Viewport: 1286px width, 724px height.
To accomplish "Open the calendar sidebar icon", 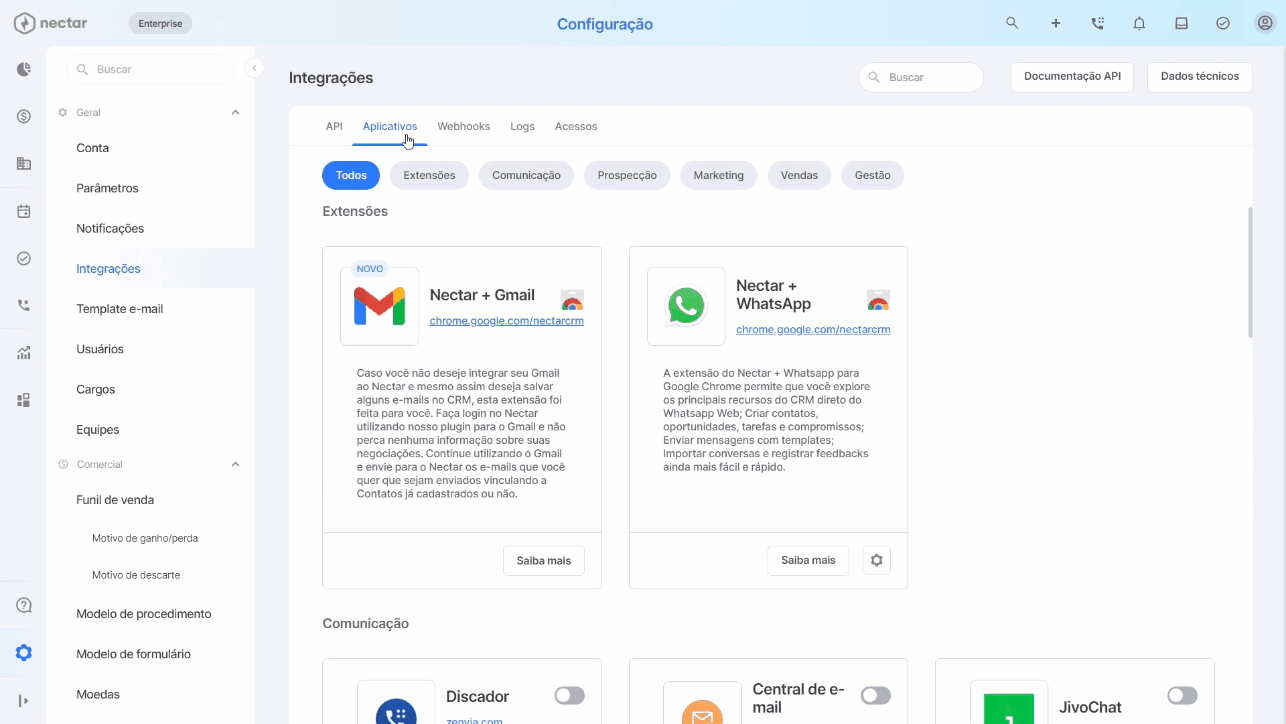I will pyautogui.click(x=24, y=211).
